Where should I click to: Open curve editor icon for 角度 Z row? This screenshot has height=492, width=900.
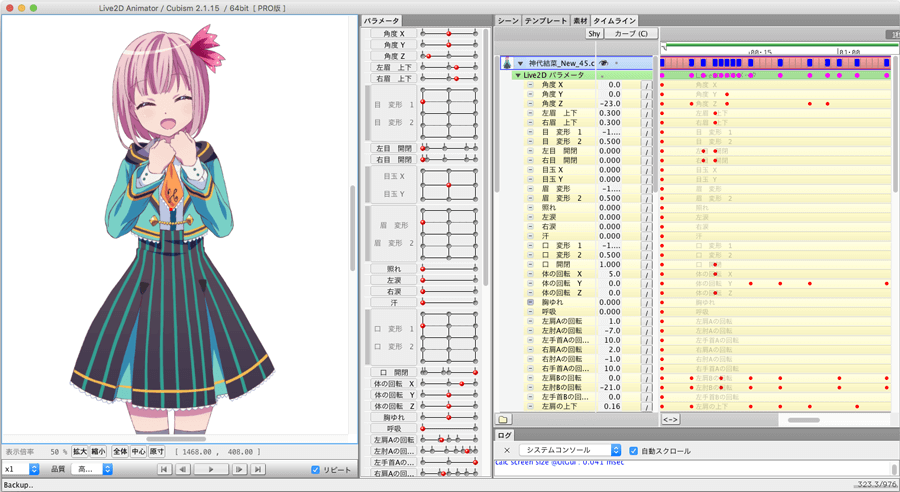coord(647,104)
